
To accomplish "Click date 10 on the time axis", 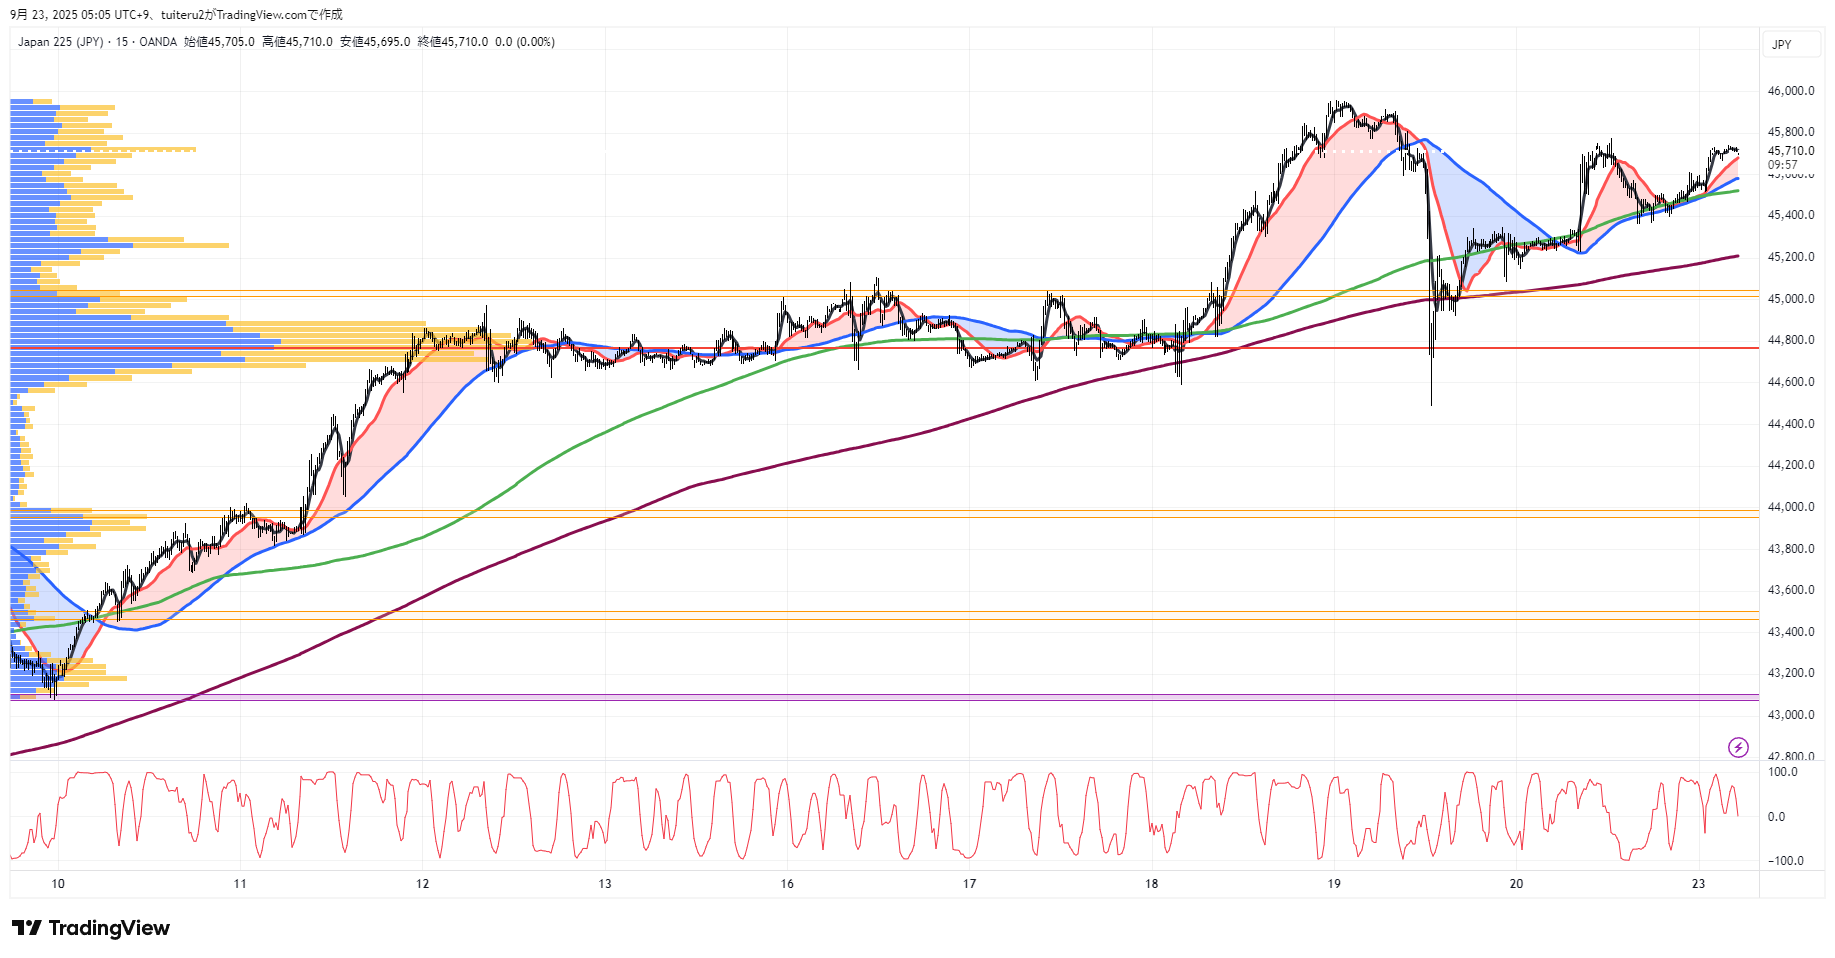I will [x=58, y=884].
